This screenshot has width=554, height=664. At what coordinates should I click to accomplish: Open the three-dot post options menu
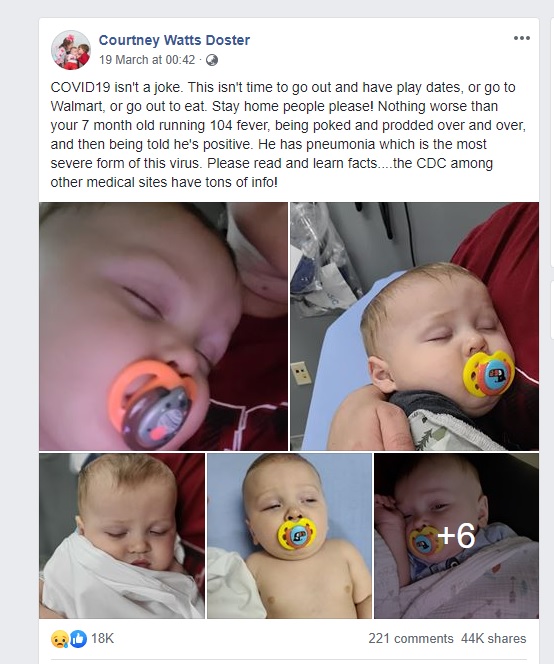pyautogui.click(x=521, y=38)
